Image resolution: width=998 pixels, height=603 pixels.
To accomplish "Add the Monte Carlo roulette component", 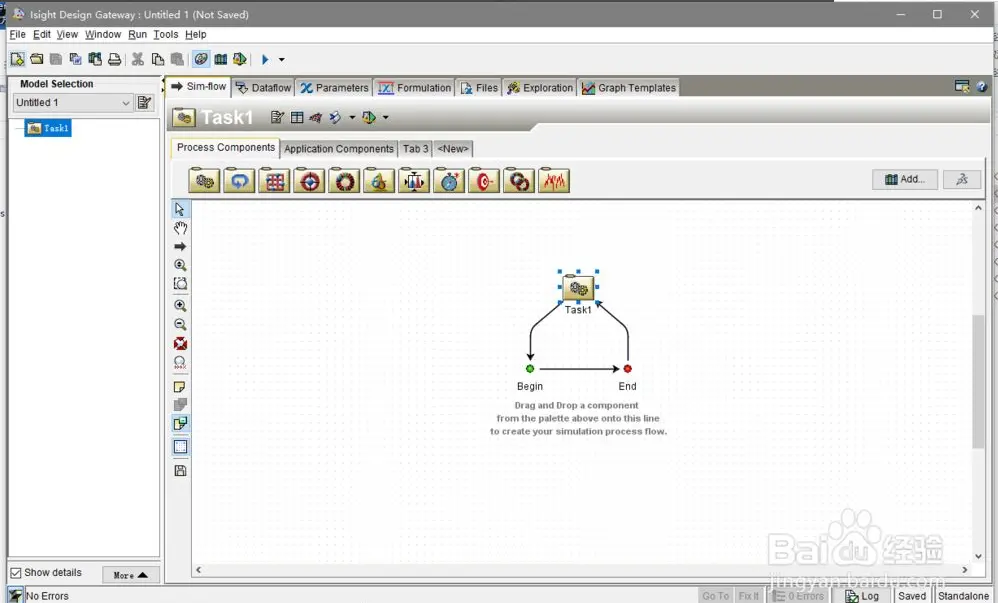I will coord(344,181).
